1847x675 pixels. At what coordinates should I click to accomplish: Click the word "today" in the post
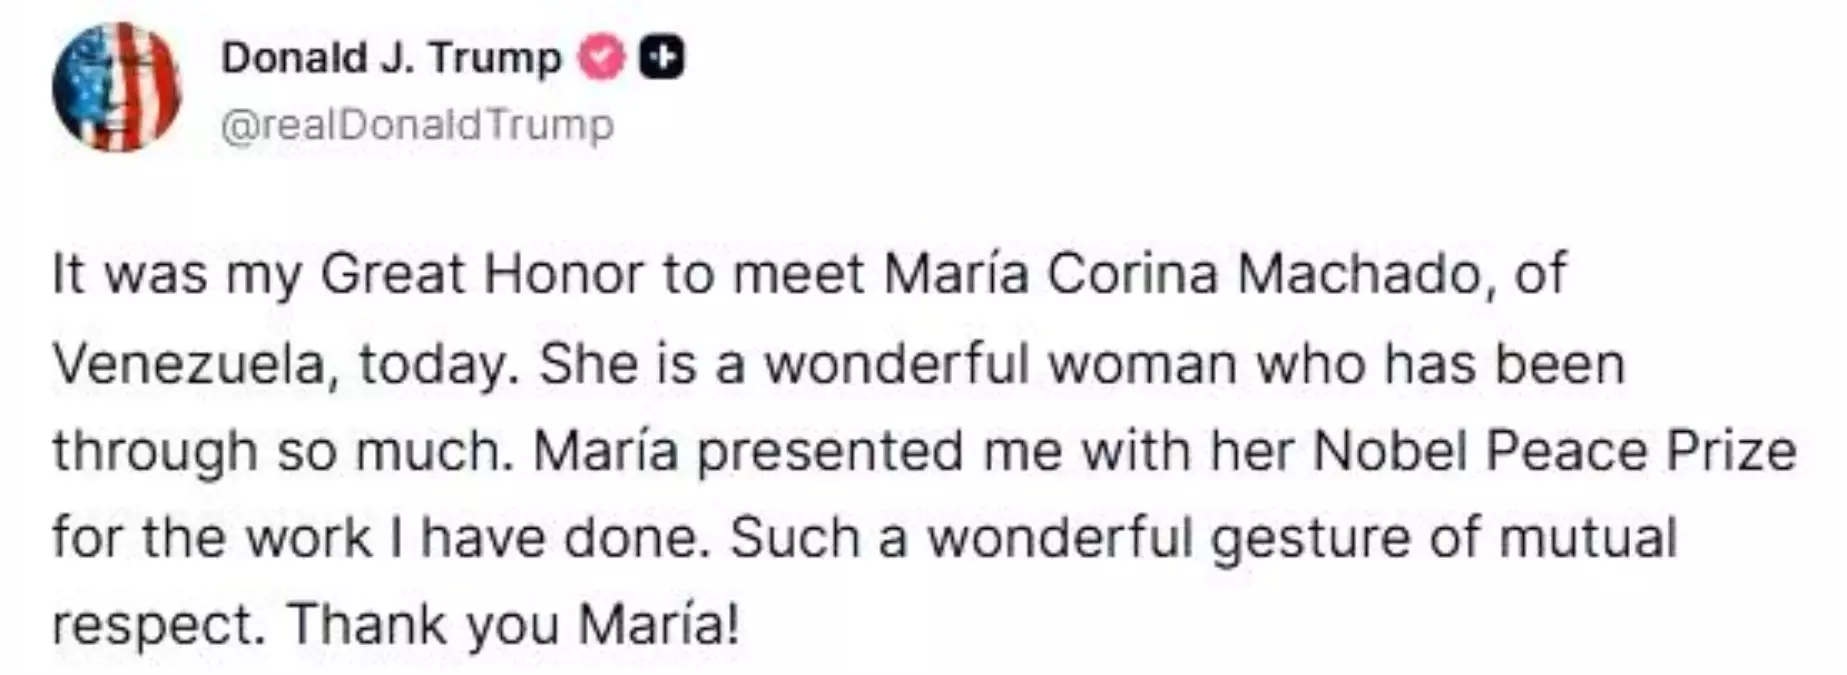point(432,365)
